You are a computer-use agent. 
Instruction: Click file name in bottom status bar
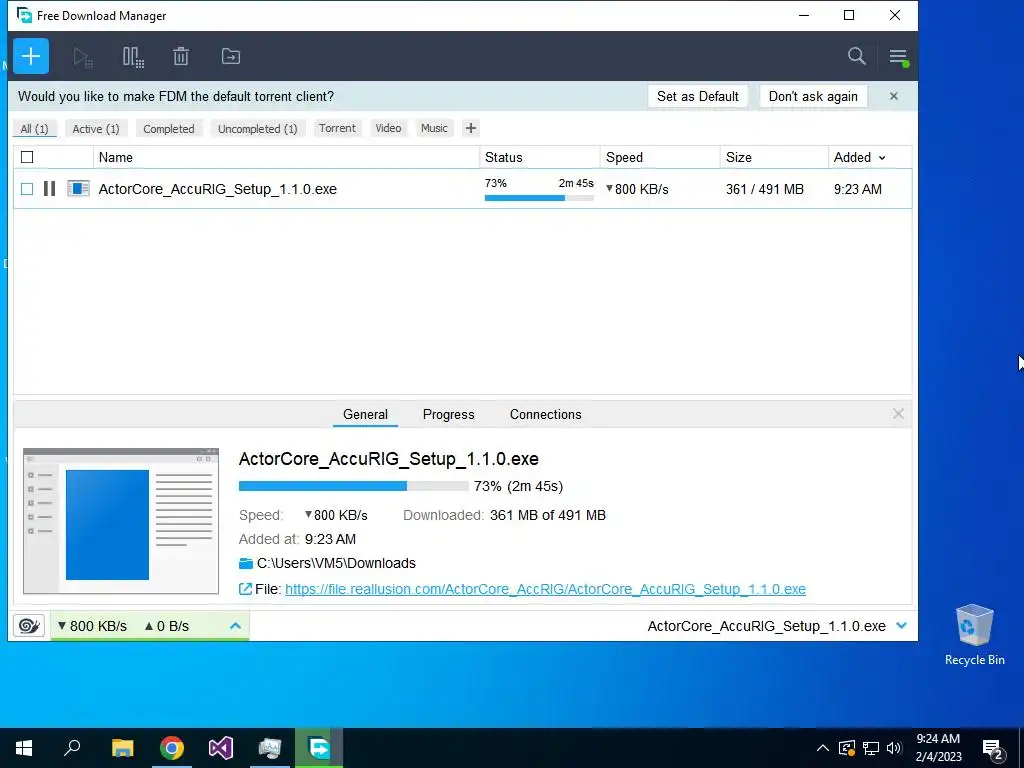(767, 626)
